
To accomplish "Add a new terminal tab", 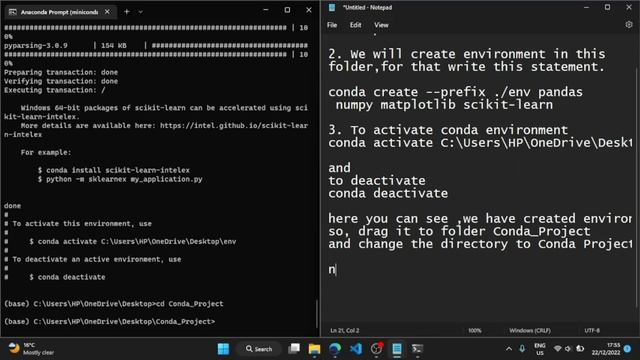I will coord(127,12).
